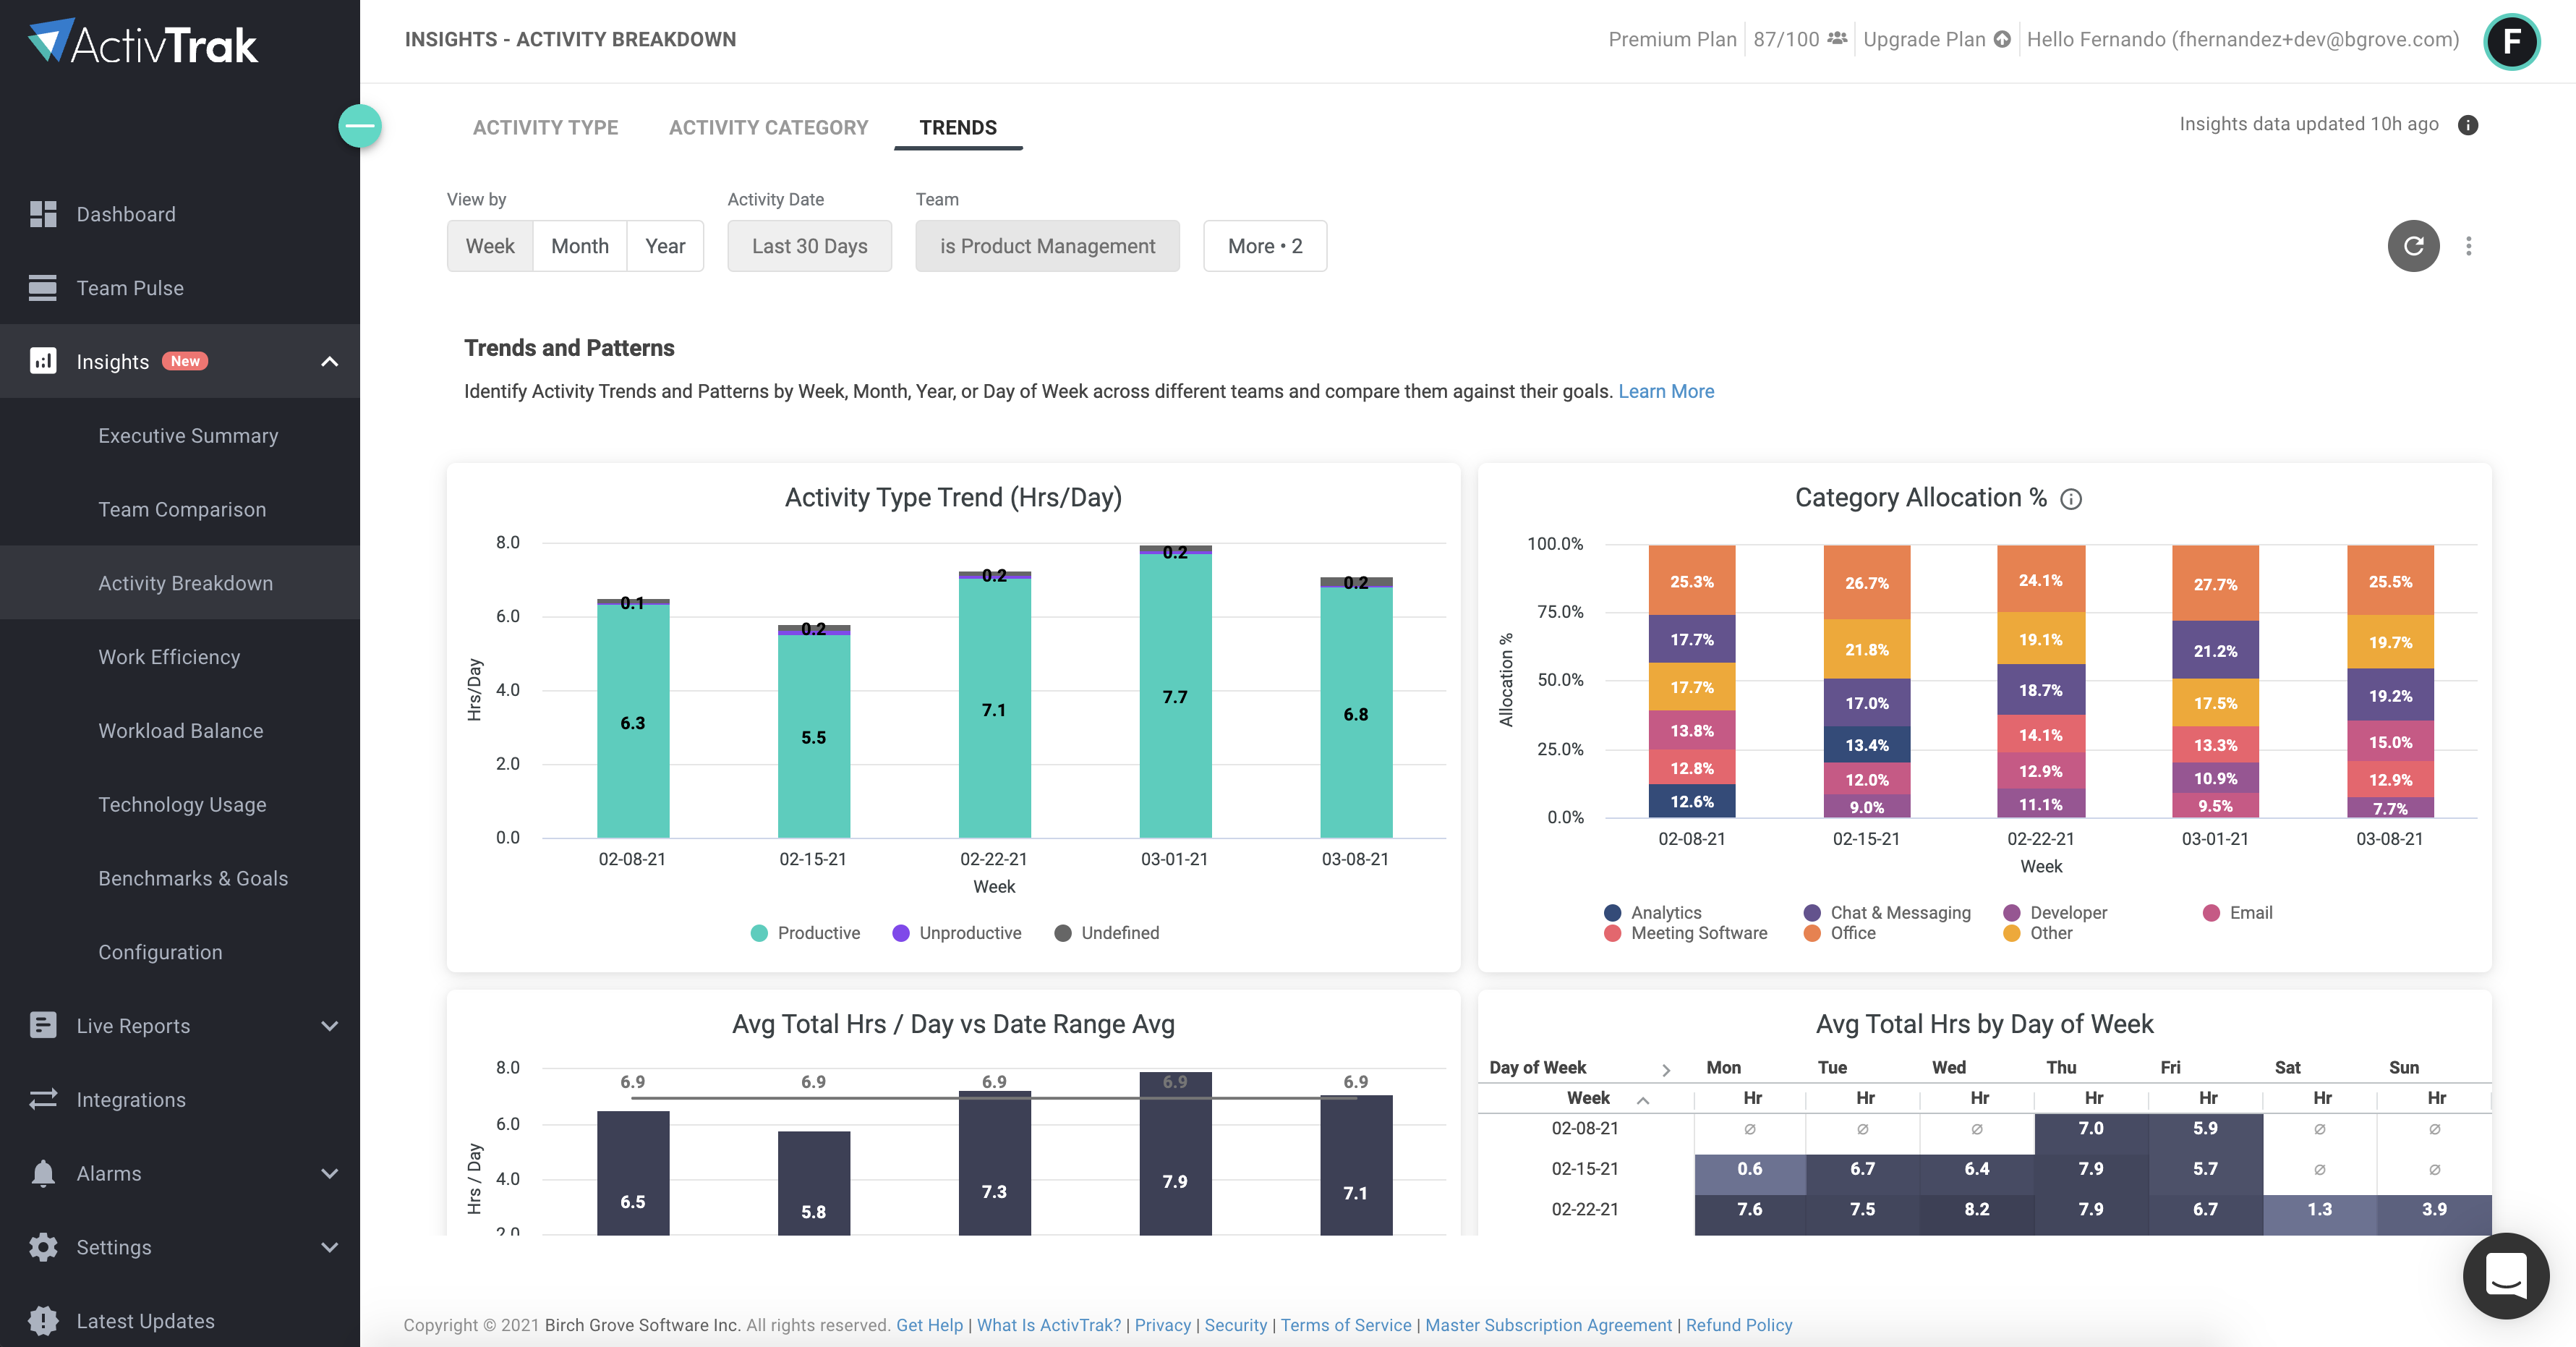Click the Upgrade Plan arrow icon
The height and width of the screenshot is (1347, 2576).
pyautogui.click(x=2002, y=39)
